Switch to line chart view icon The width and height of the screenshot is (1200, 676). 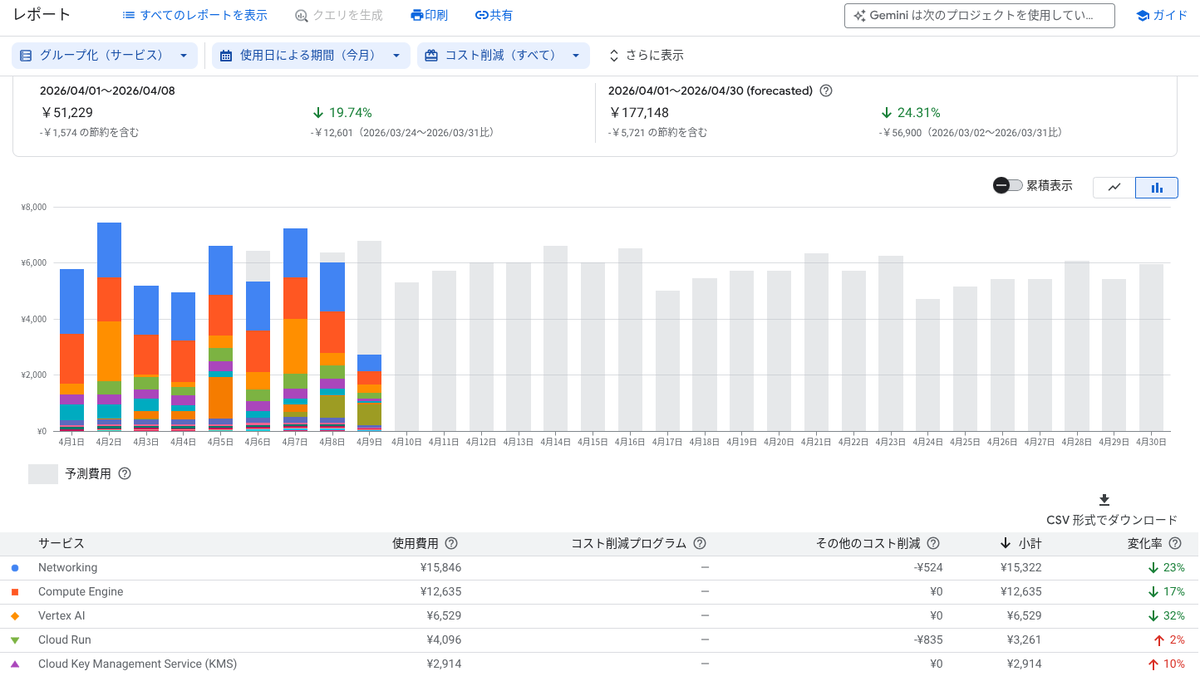tap(1114, 187)
